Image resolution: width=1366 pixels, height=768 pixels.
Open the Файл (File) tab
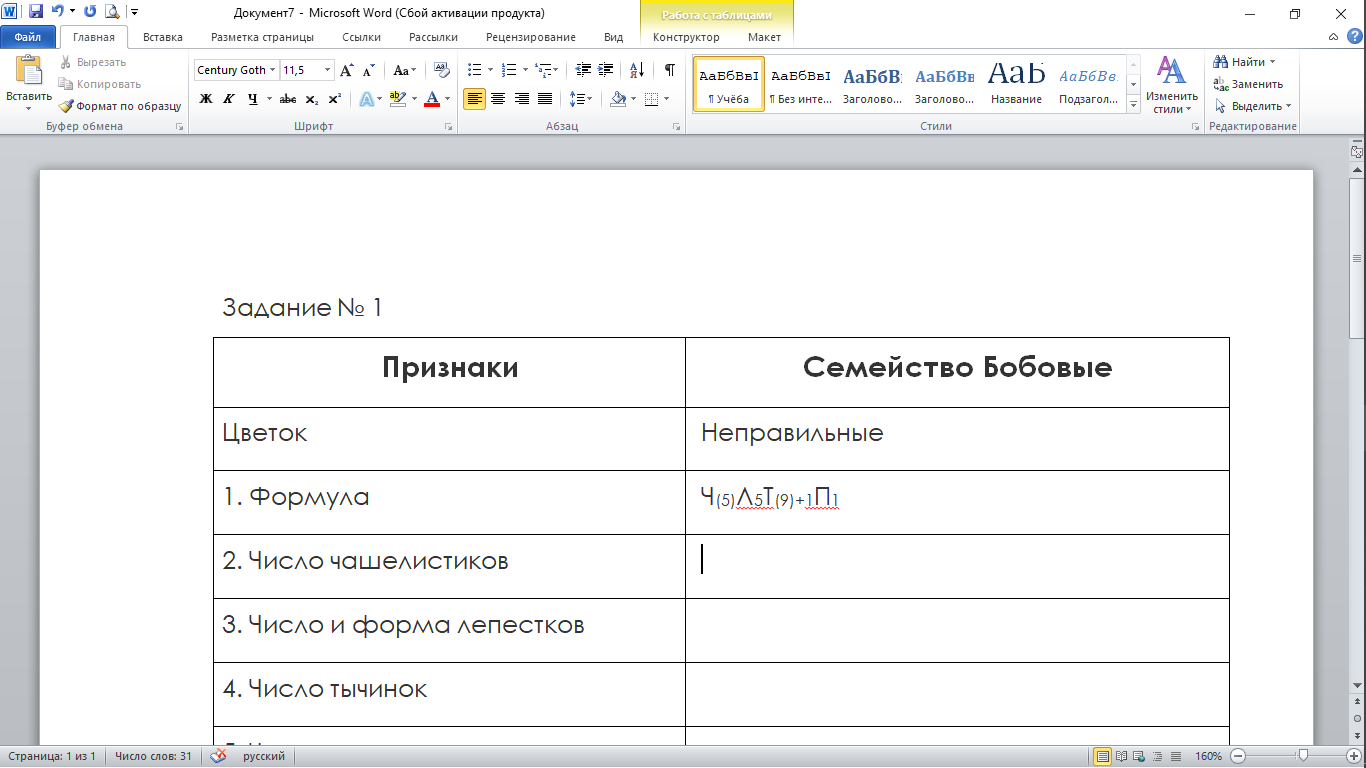tap(28, 37)
